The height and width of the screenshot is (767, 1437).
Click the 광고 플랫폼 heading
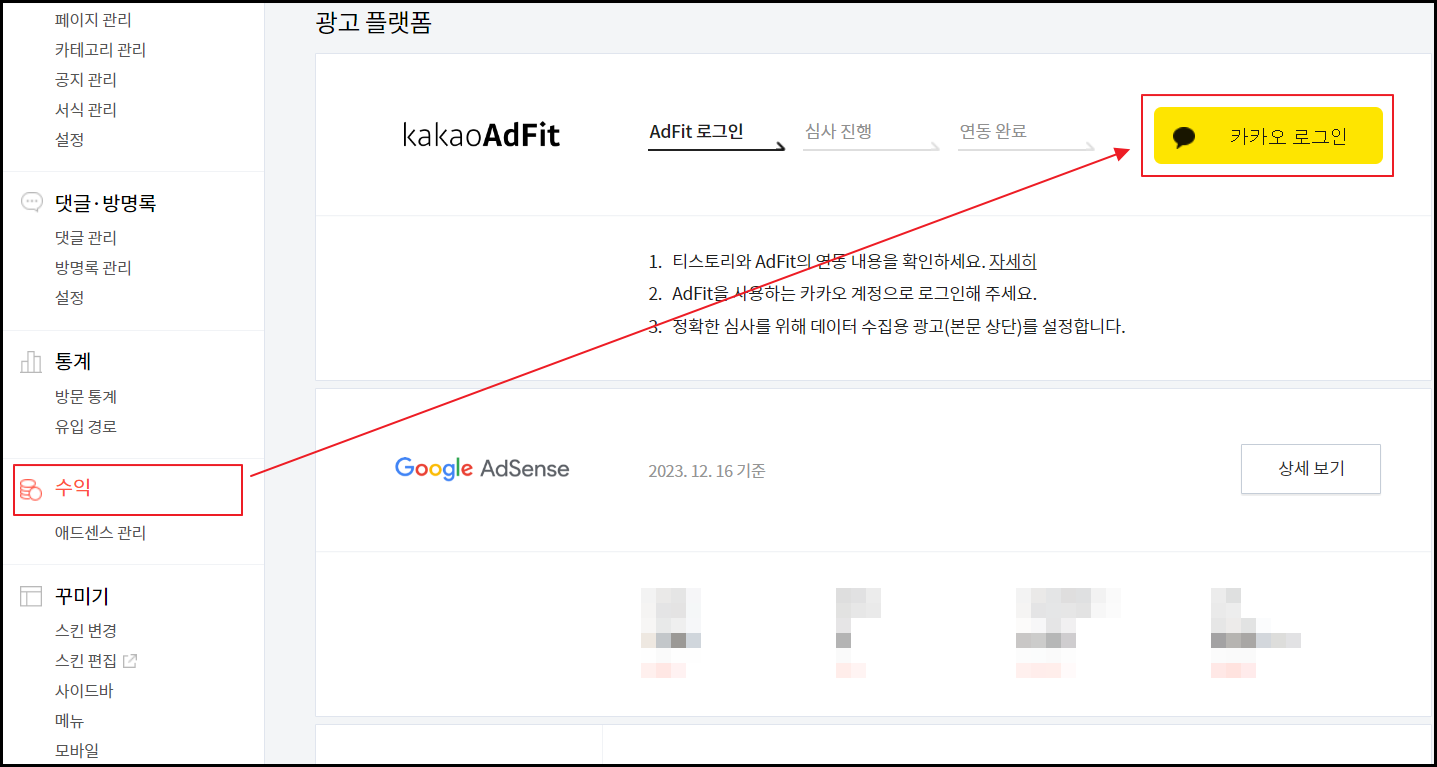point(373,23)
